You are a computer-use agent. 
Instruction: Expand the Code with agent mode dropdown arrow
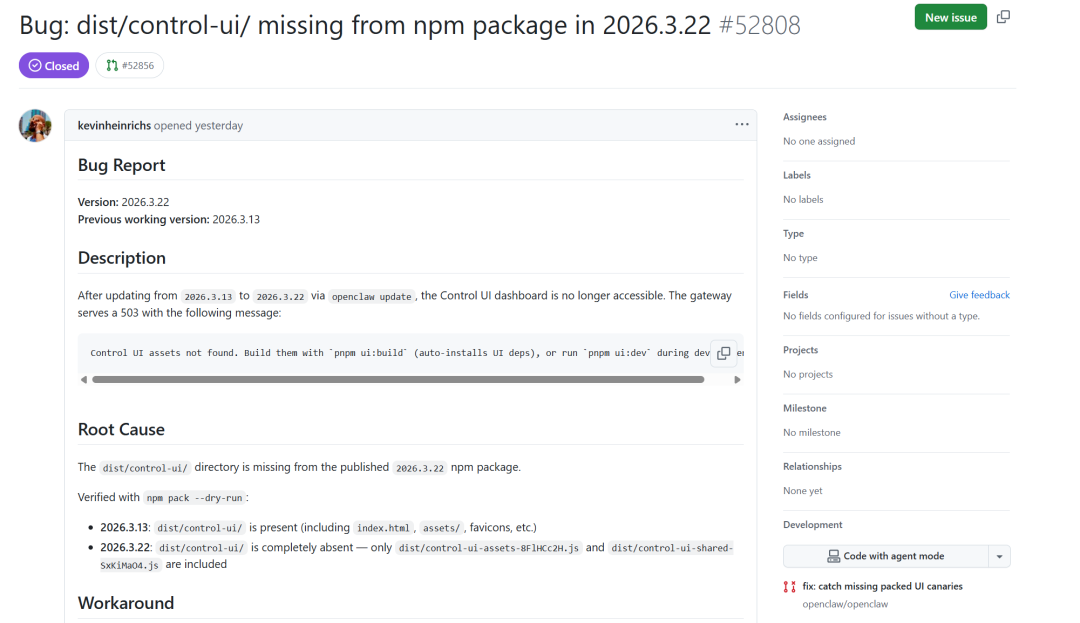click(999, 556)
